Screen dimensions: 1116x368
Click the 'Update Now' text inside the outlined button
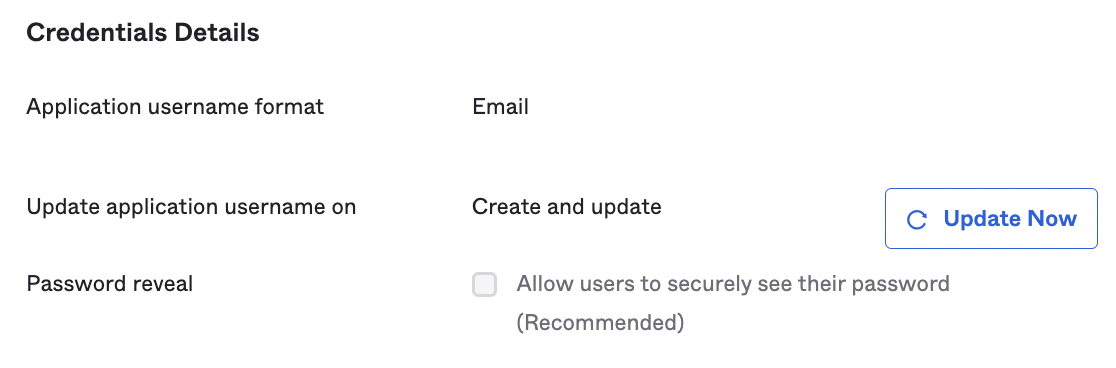pyautogui.click(x=1010, y=219)
